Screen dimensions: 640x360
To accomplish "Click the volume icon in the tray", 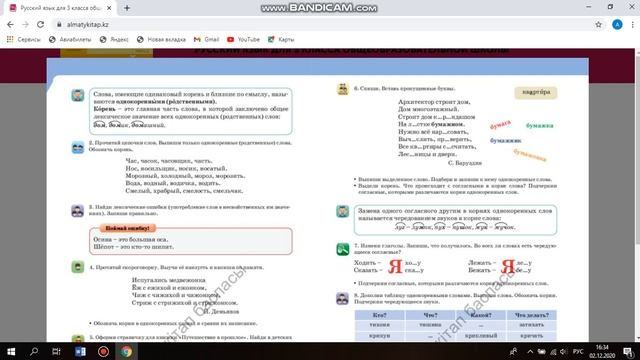I will pos(564,351).
